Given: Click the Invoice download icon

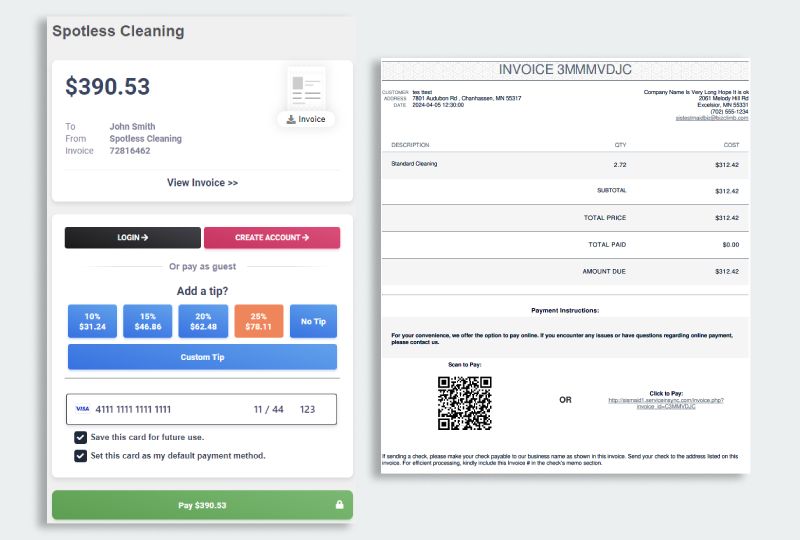Looking at the screenshot, I should click(291, 119).
